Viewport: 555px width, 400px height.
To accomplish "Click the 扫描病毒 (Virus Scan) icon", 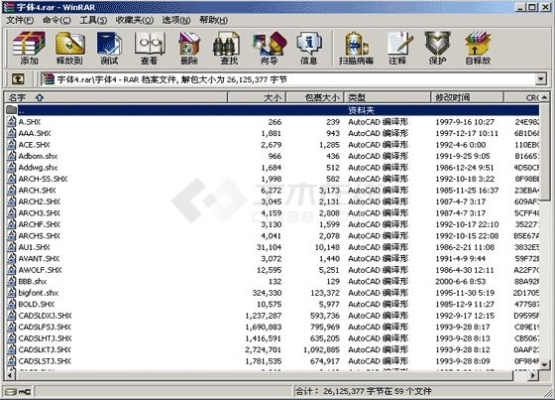I will coord(356,48).
